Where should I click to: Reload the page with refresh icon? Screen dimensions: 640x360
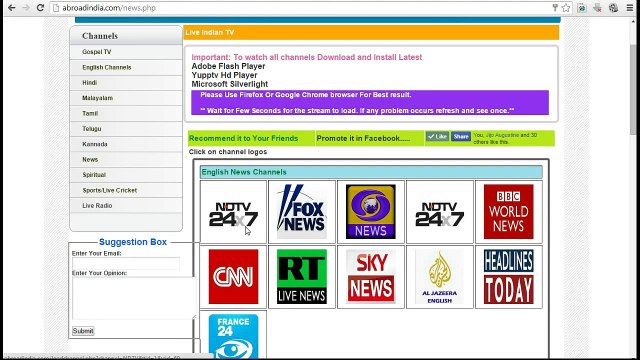(x=40, y=8)
